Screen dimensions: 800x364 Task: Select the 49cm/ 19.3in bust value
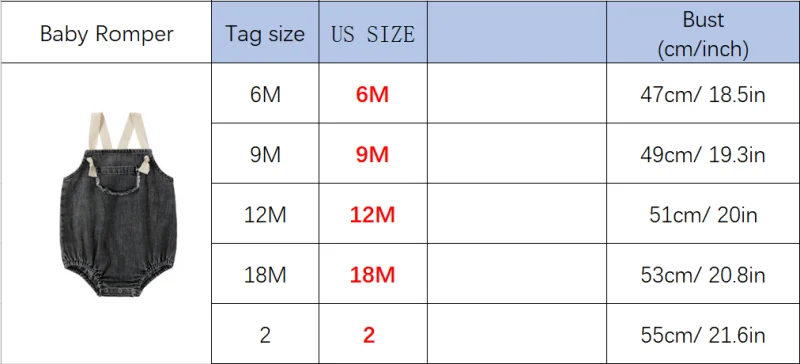point(703,154)
